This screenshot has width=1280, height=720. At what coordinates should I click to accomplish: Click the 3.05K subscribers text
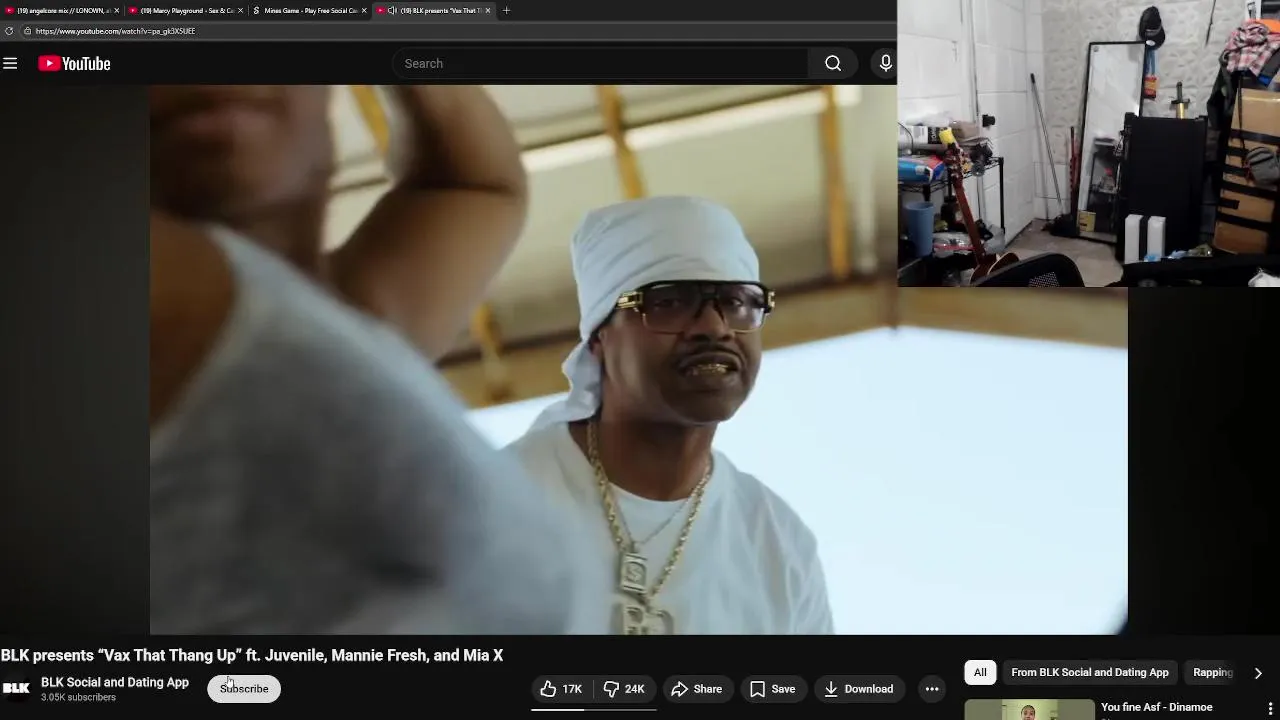click(x=78, y=698)
